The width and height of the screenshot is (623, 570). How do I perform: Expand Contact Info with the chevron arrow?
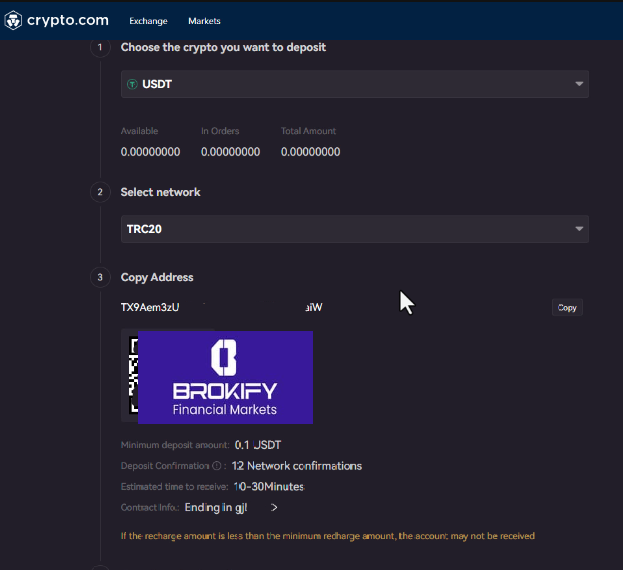274,508
